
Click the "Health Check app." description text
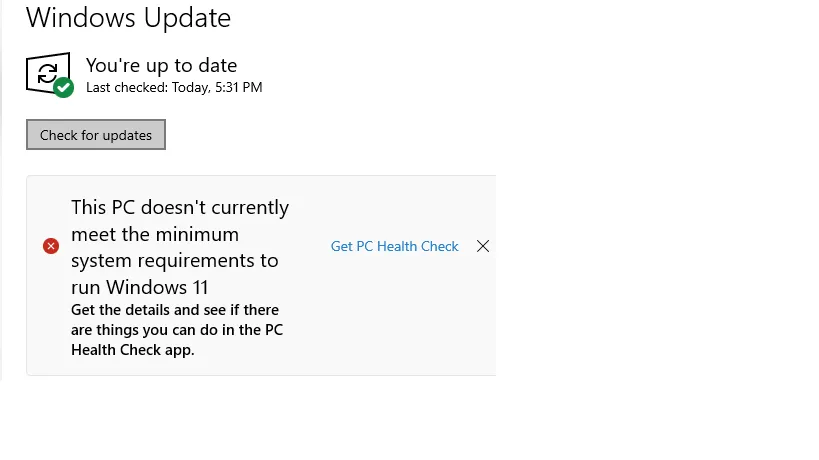pyautogui.click(x=133, y=350)
